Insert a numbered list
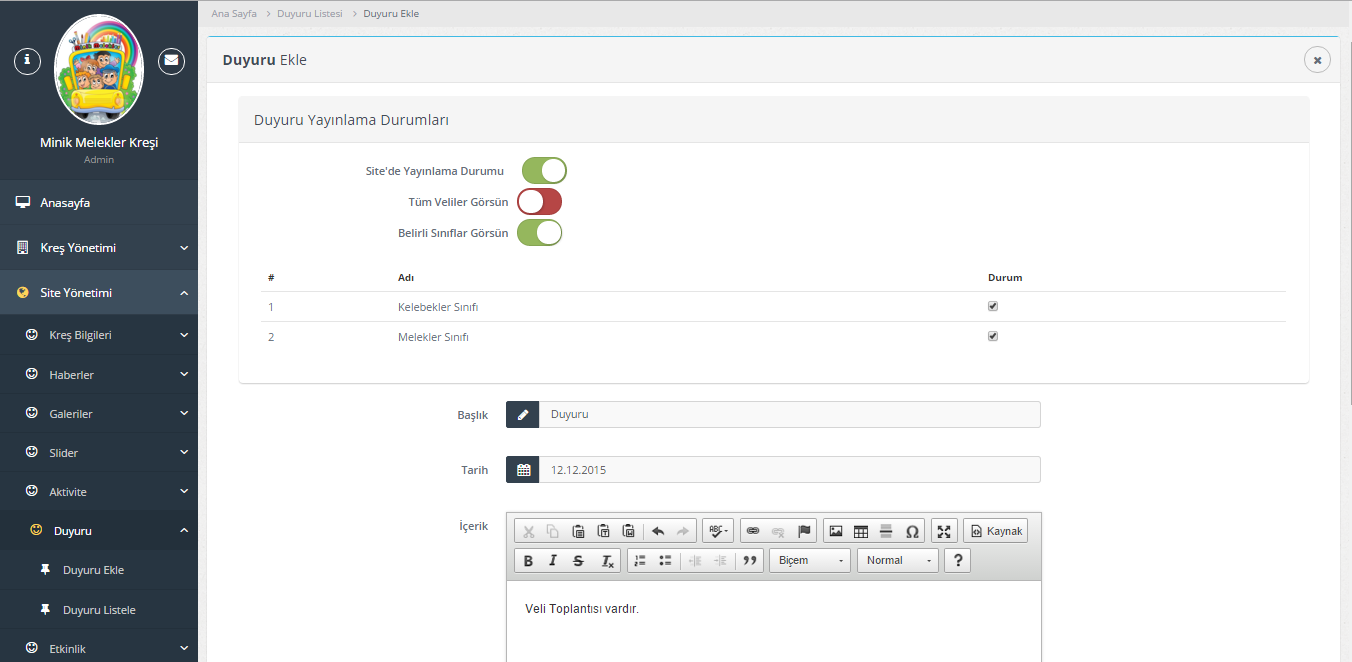The image size is (1352, 662). 640,561
